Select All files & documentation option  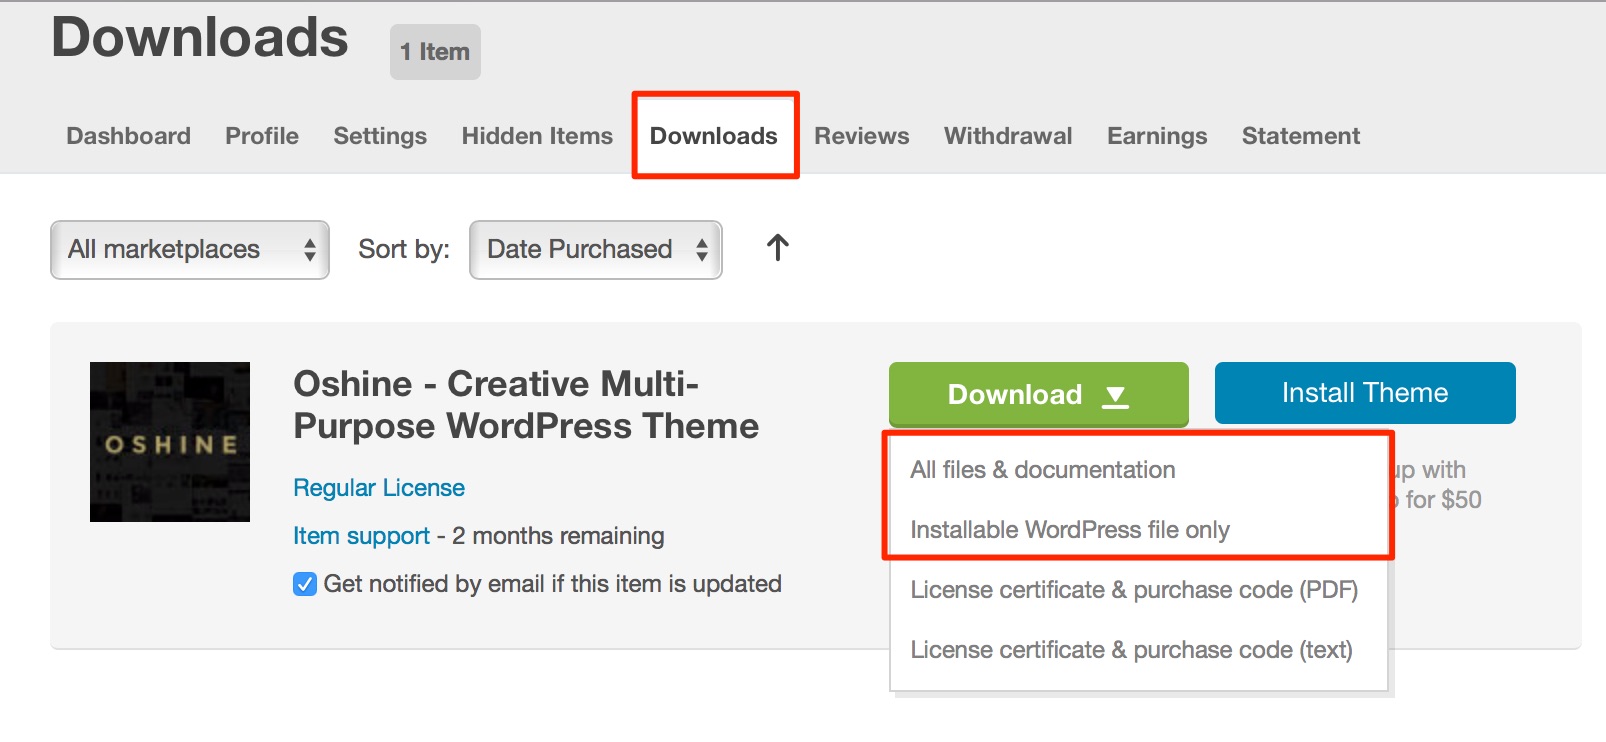1042,470
